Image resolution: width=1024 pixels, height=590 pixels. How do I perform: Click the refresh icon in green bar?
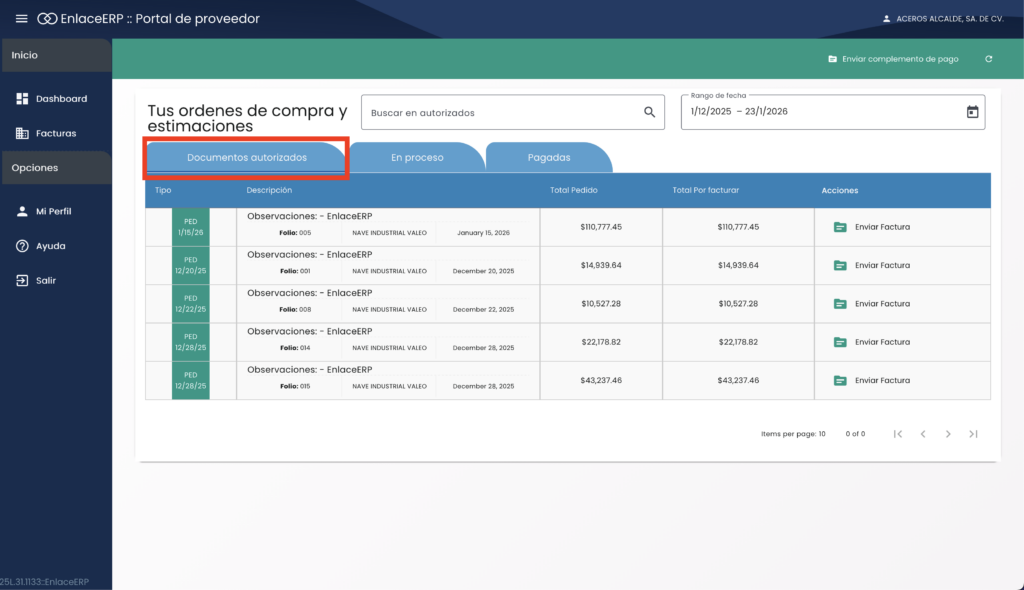tap(989, 59)
